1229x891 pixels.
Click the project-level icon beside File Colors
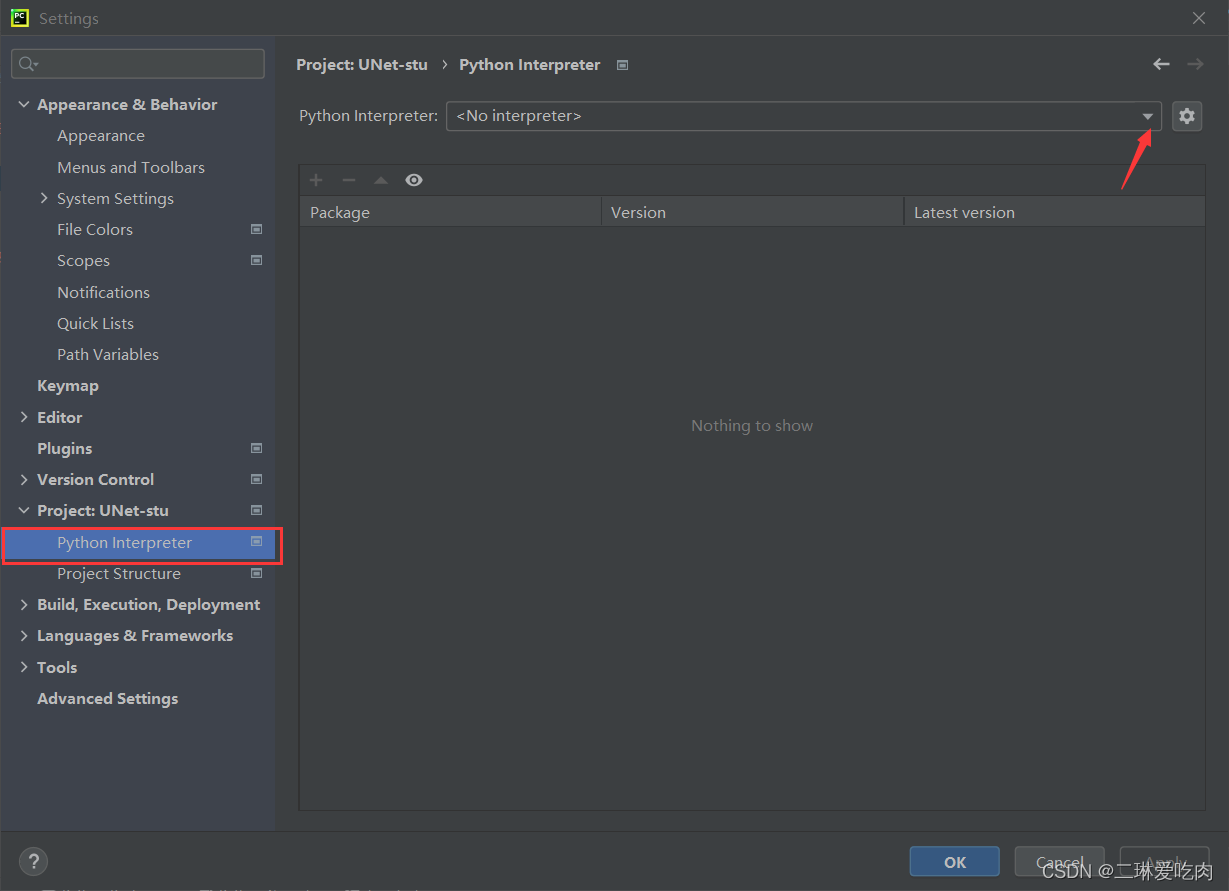[x=256, y=229]
